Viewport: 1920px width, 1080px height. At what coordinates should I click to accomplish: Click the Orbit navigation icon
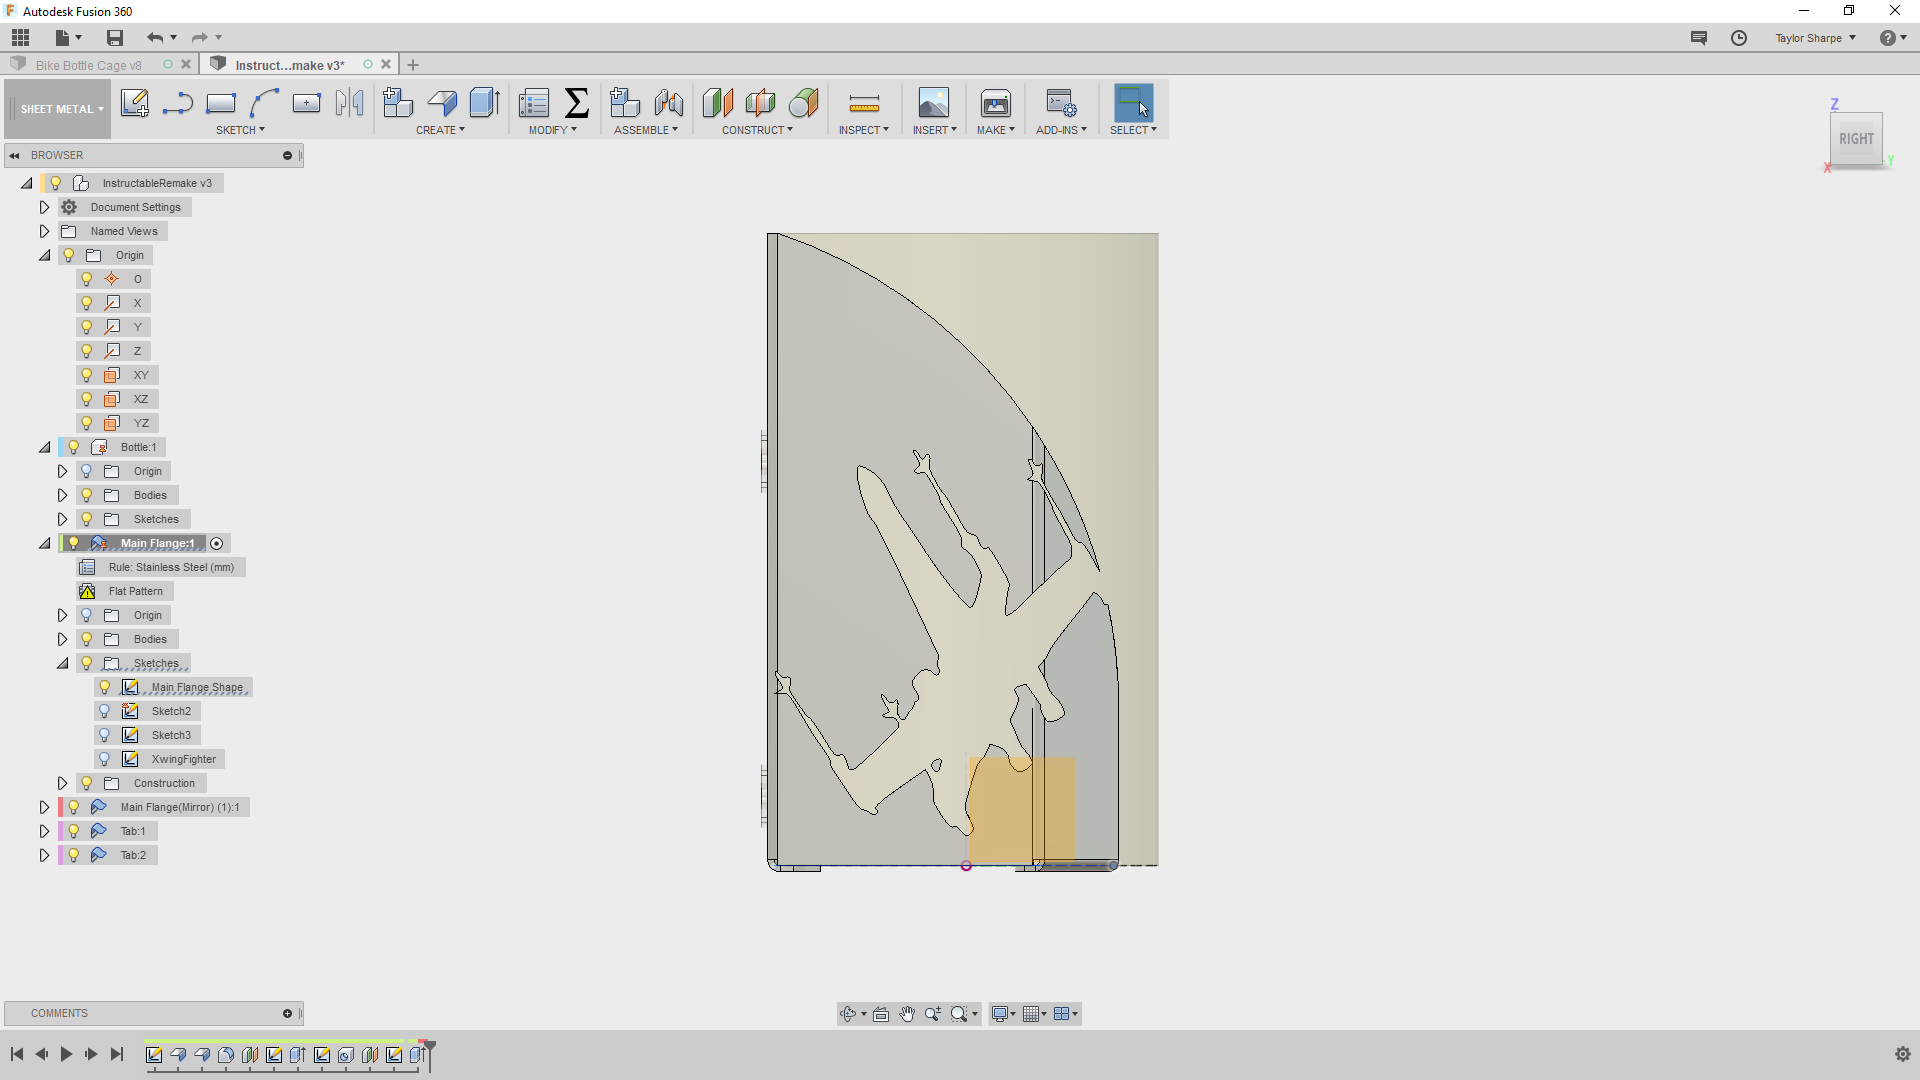coord(848,1014)
